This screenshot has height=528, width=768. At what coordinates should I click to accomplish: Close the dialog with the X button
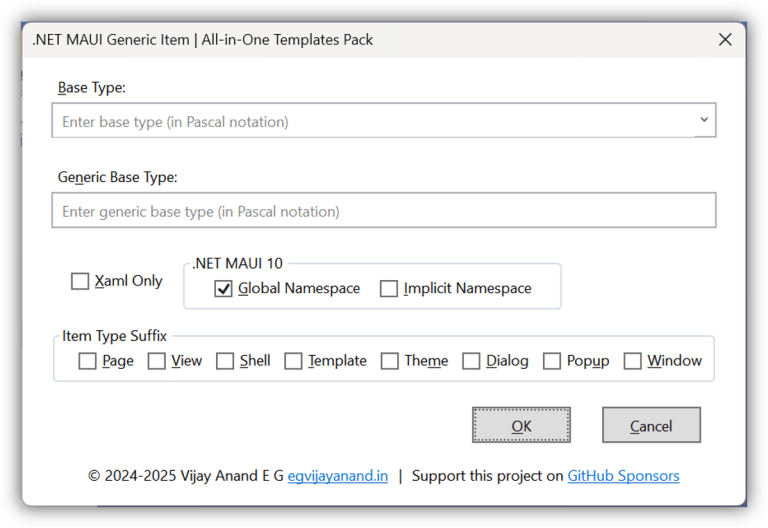(x=725, y=40)
